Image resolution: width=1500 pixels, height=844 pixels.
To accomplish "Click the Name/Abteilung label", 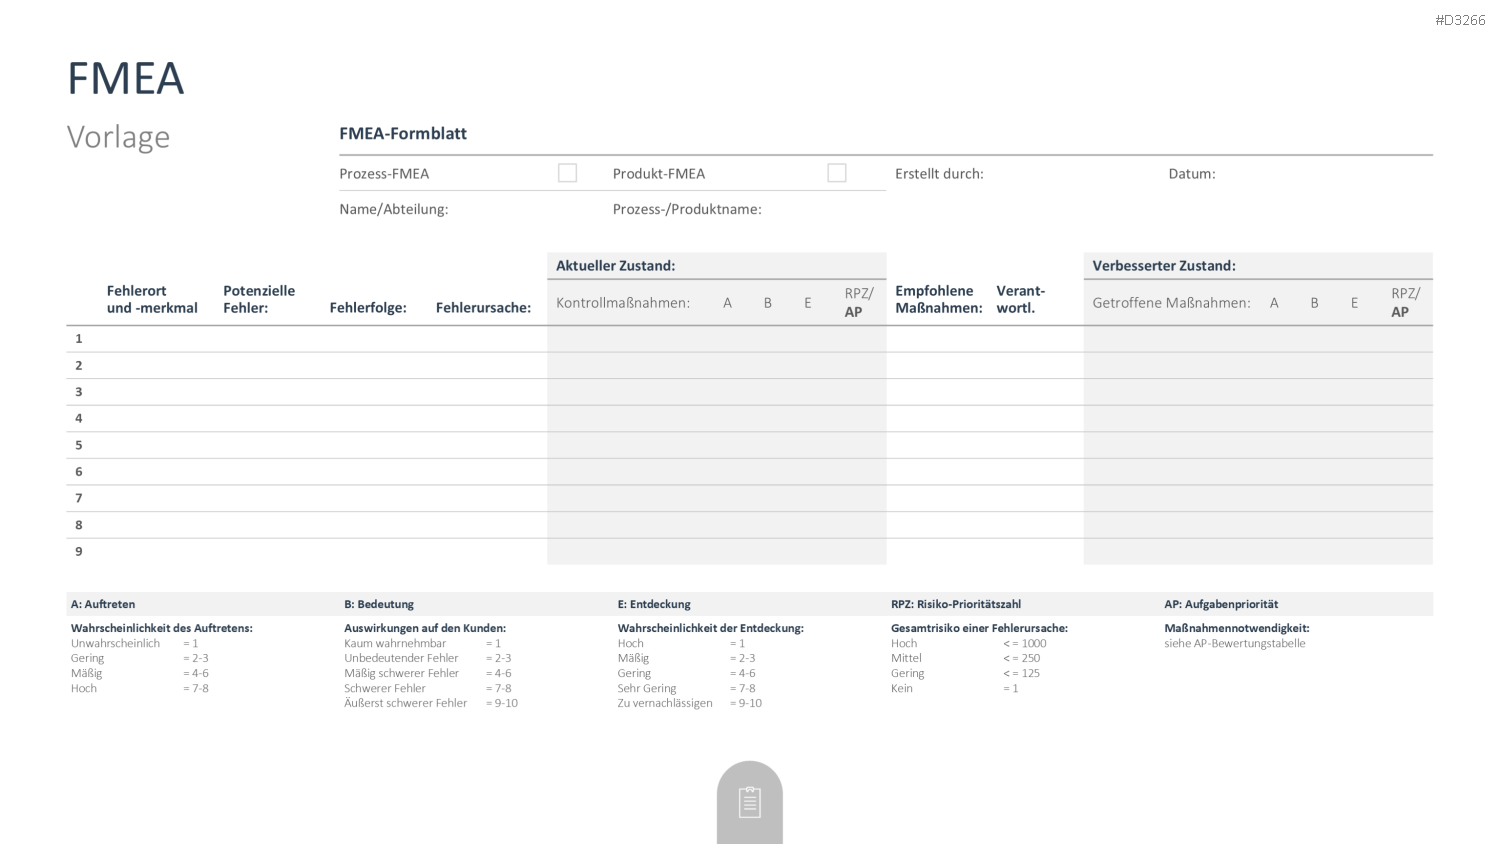I will point(394,209).
